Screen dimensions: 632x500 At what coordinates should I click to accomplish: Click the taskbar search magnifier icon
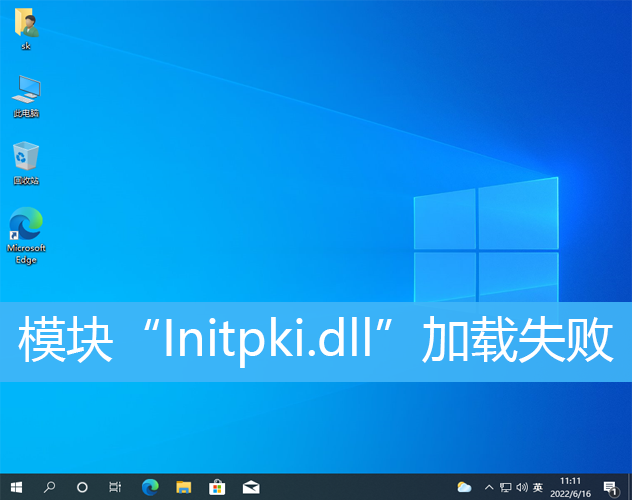49,487
